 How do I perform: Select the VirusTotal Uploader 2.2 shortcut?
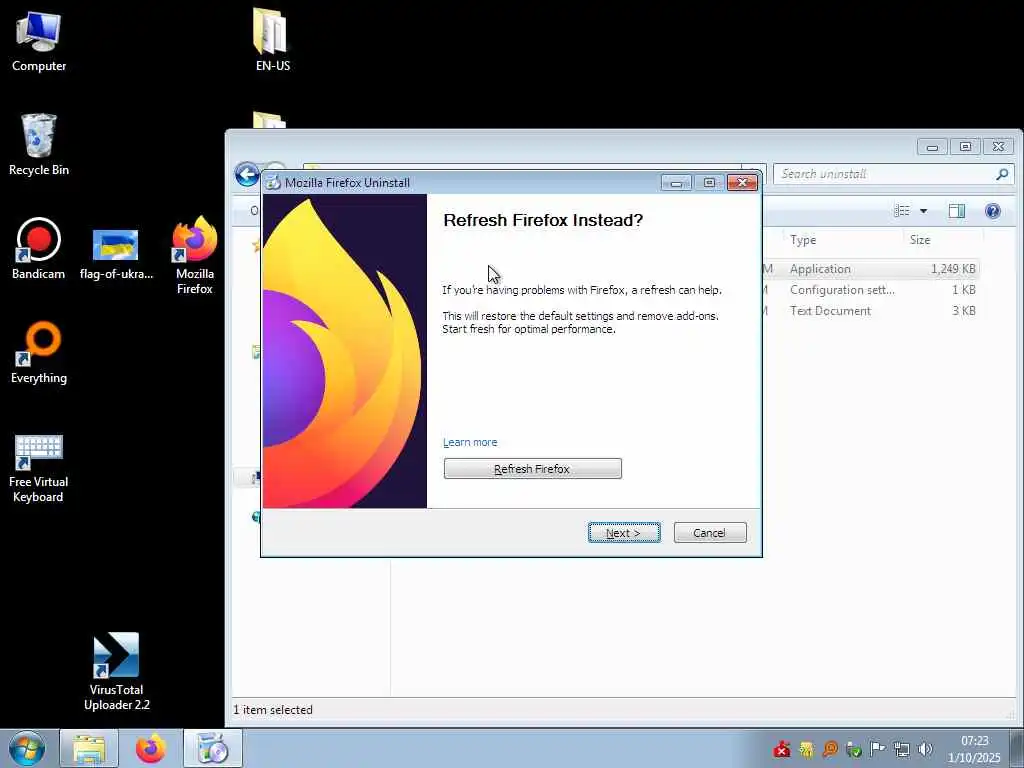click(x=116, y=671)
